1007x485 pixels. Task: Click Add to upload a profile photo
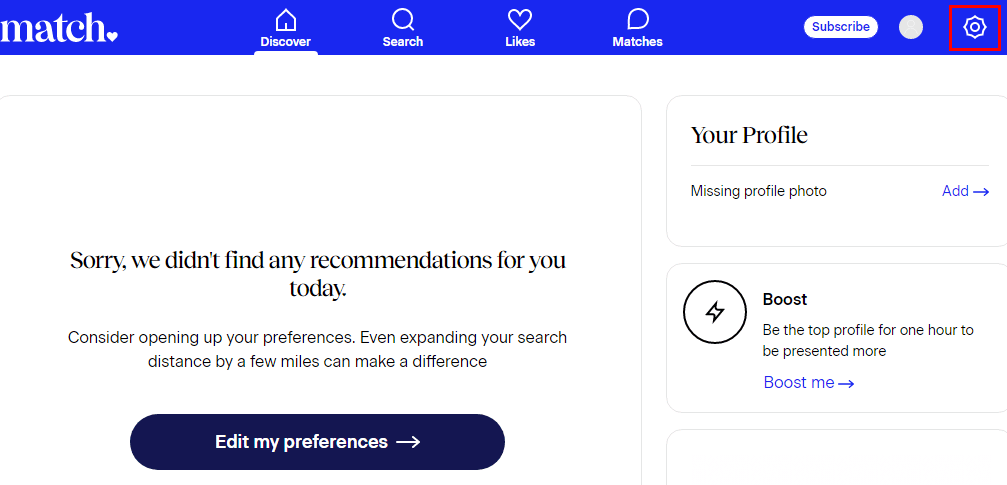pyautogui.click(x=955, y=191)
